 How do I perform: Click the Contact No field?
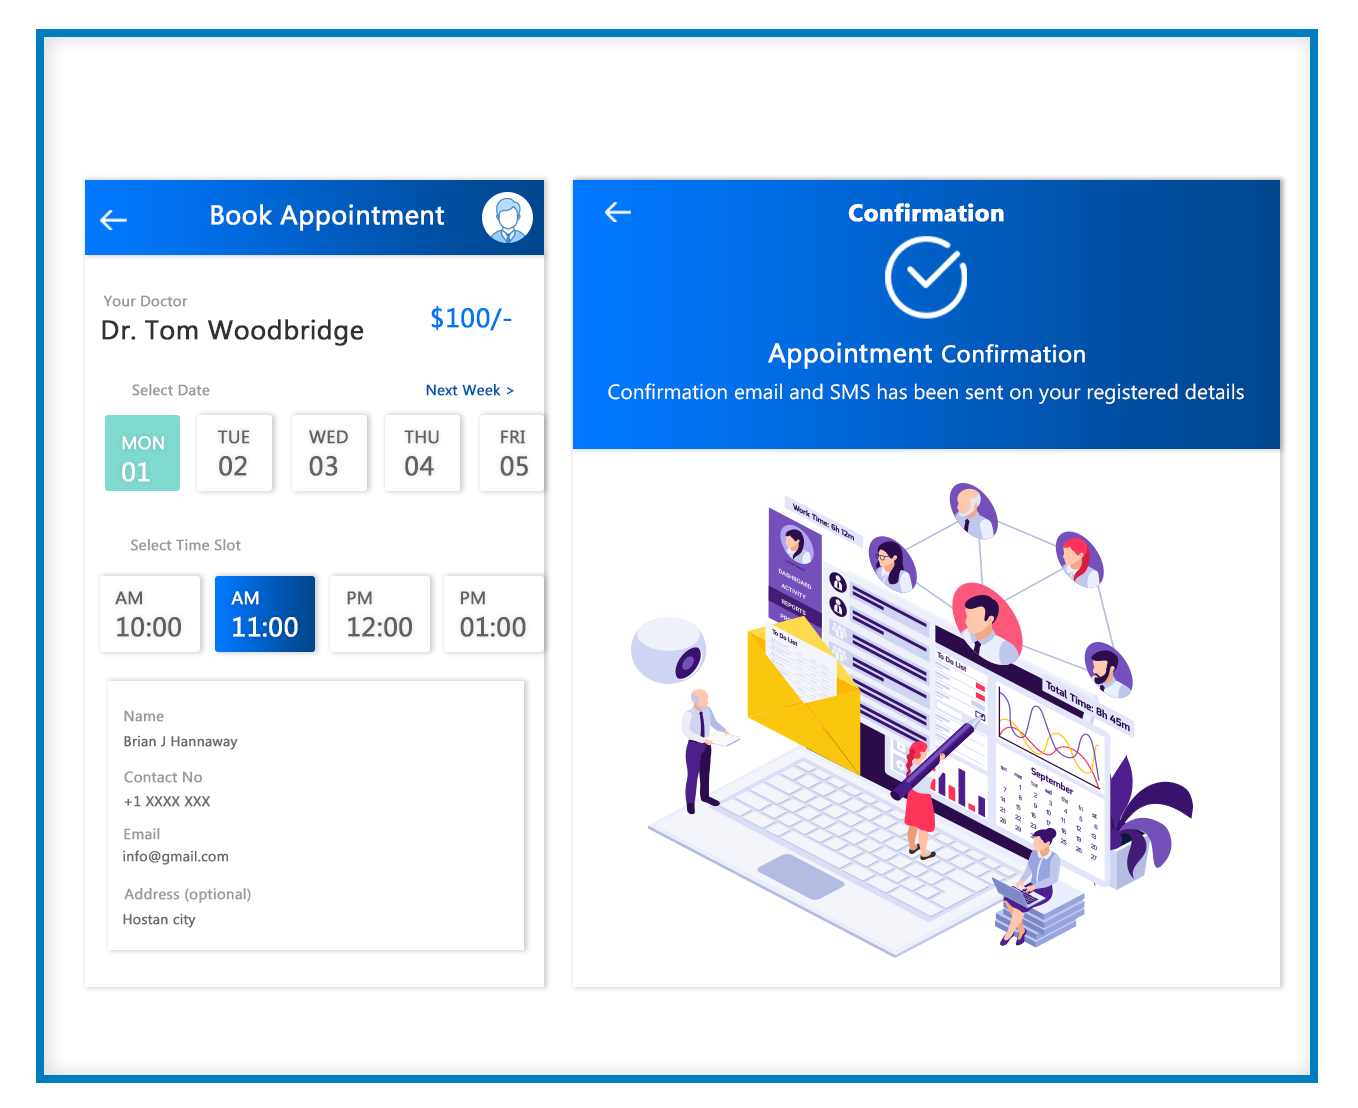point(167,801)
